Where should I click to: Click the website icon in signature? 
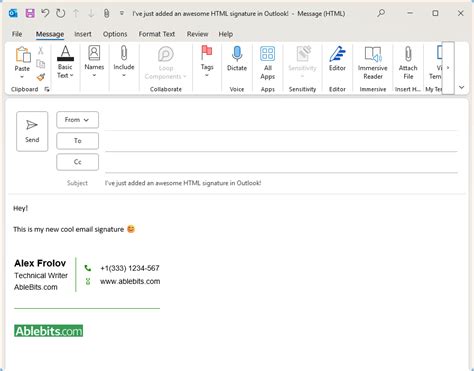pyautogui.click(x=88, y=281)
